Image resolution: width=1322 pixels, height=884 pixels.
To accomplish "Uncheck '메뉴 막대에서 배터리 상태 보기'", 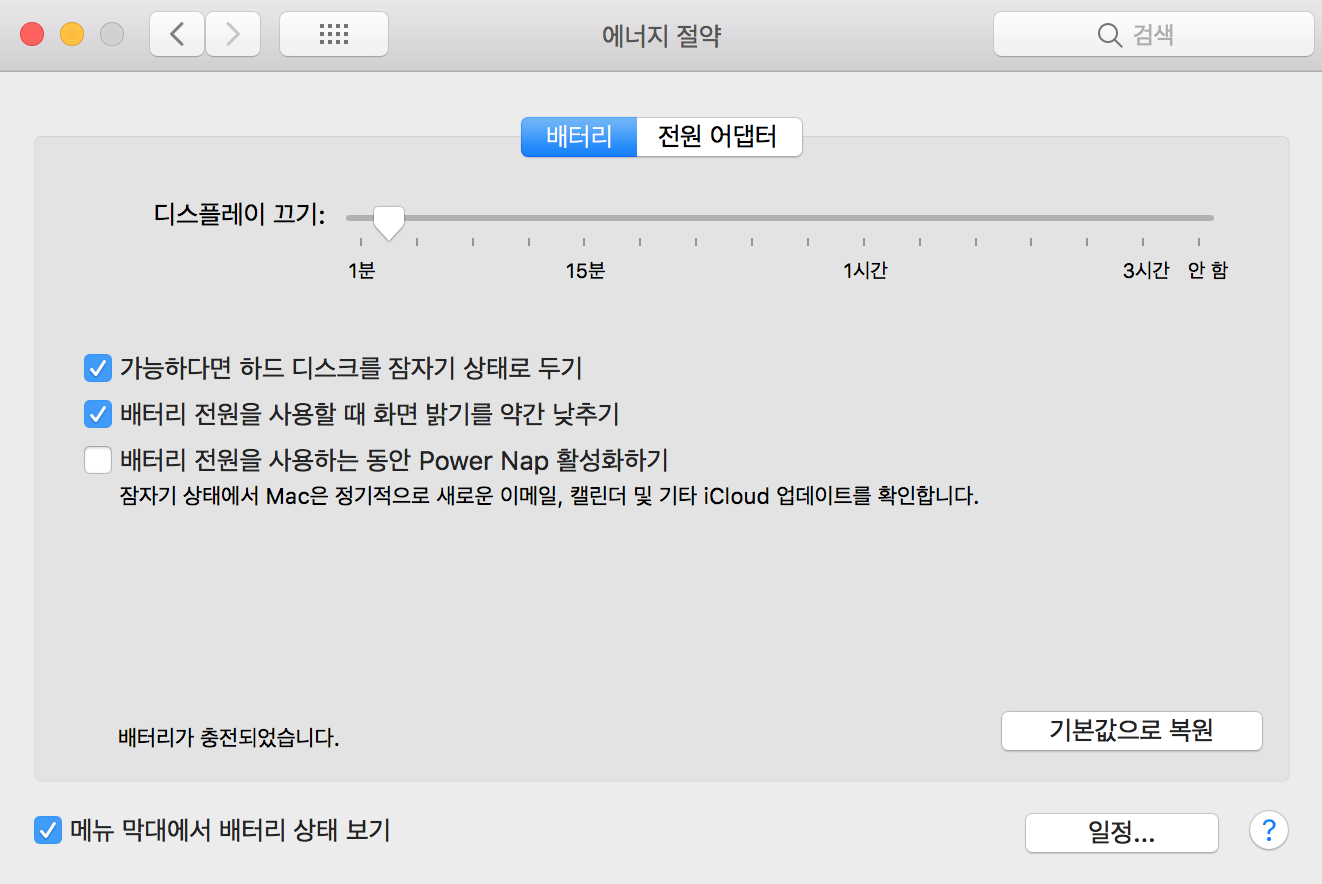I will 47,830.
